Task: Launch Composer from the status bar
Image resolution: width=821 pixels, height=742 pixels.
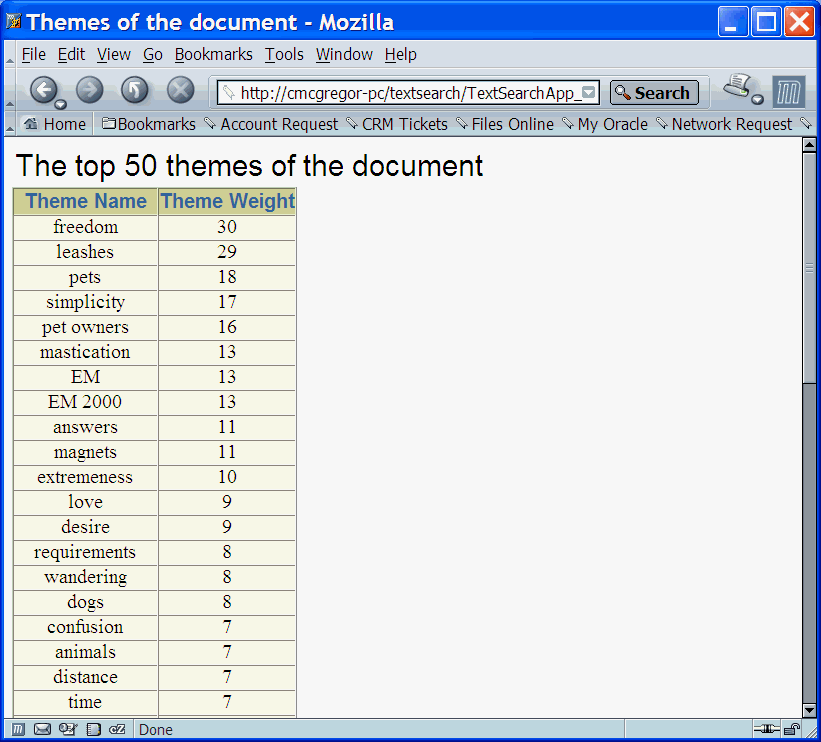Action: [x=68, y=730]
